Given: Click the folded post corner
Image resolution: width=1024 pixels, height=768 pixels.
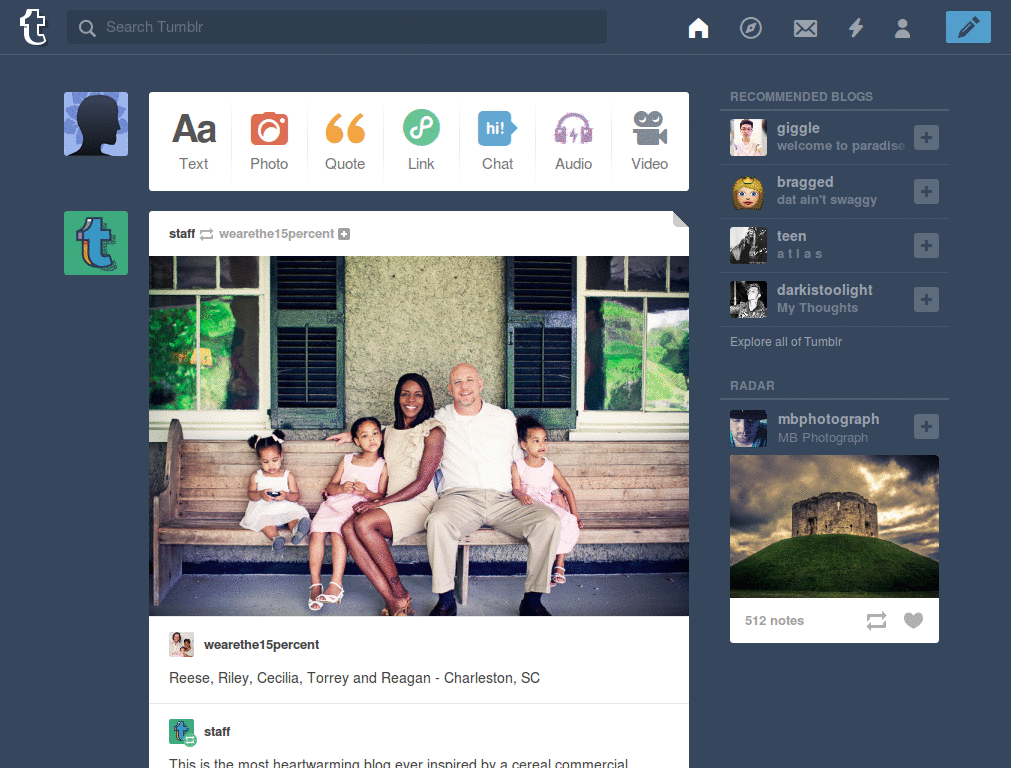Looking at the screenshot, I should [x=680, y=219].
